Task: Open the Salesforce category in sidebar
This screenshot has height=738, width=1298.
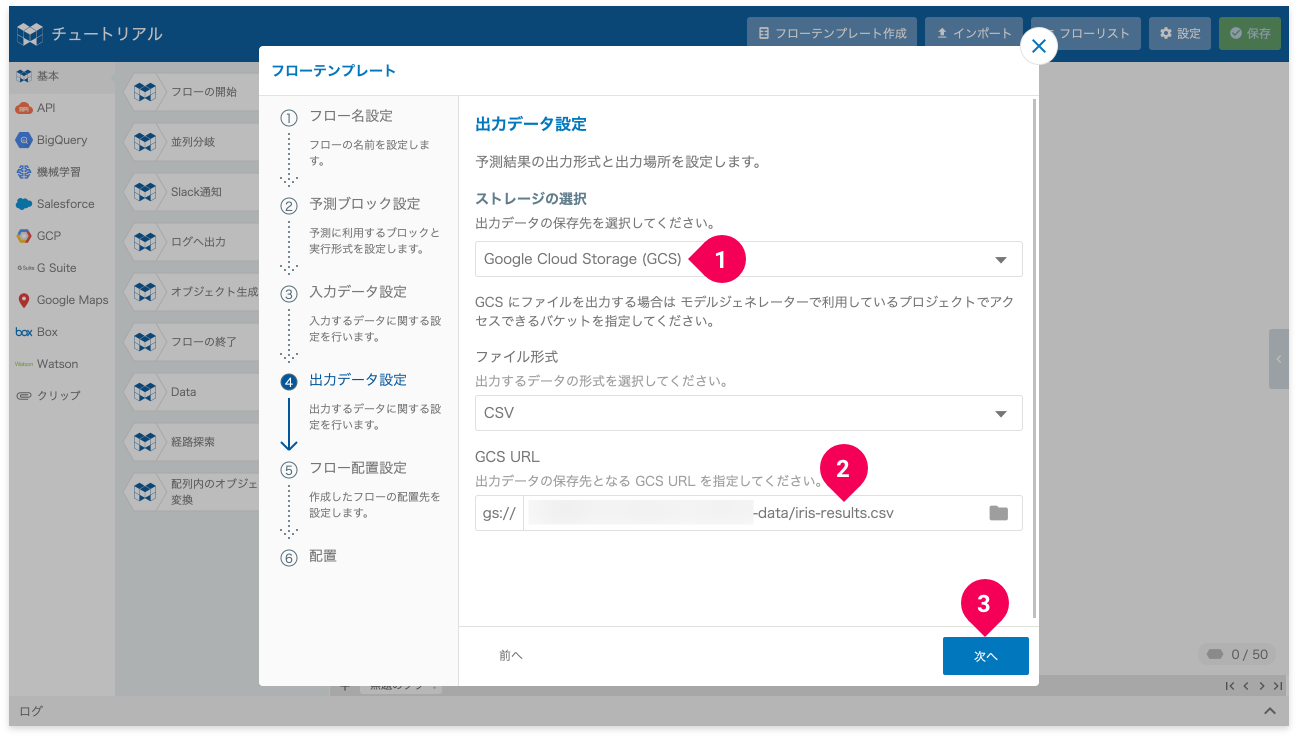Action: 61,204
